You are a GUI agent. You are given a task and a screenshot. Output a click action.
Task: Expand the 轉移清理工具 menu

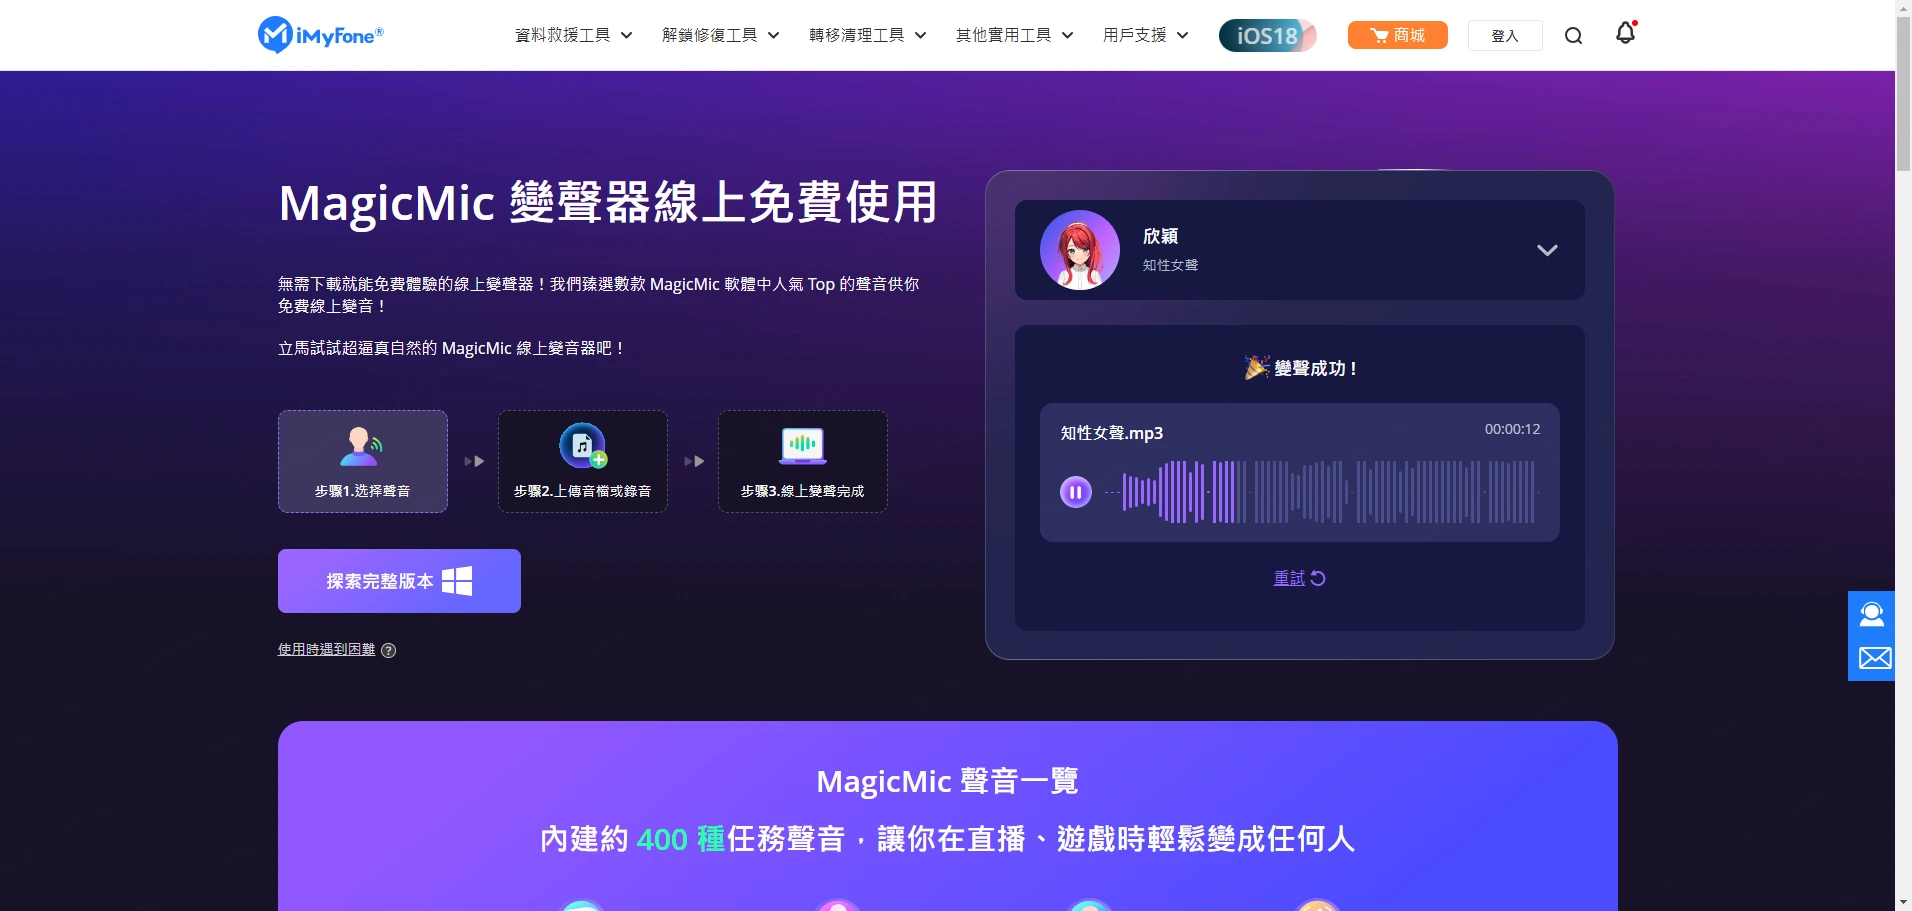pos(867,35)
